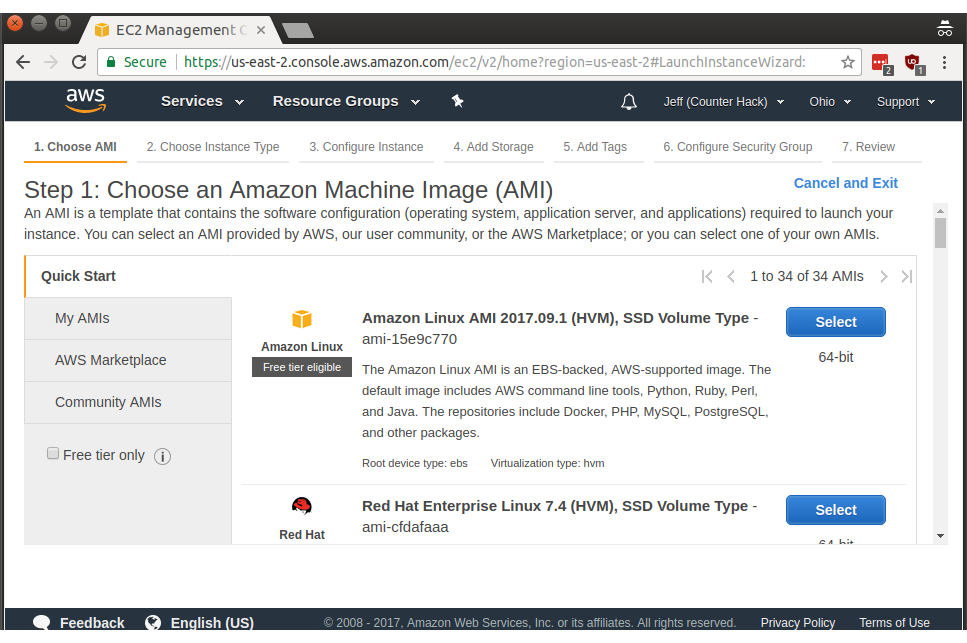967x643 pixels.
Task: Open the pin shortcuts icon in navbar
Action: pyautogui.click(x=457, y=101)
